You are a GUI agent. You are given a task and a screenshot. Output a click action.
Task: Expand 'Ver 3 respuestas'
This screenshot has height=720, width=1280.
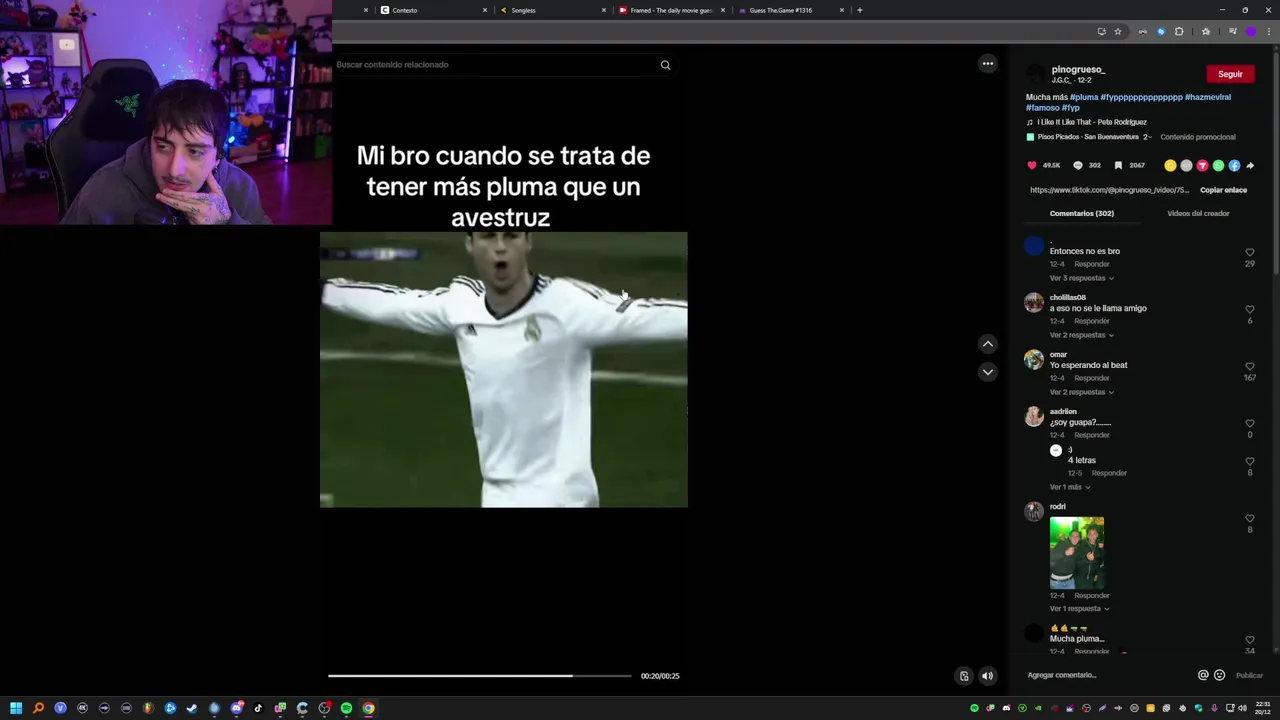(1081, 278)
